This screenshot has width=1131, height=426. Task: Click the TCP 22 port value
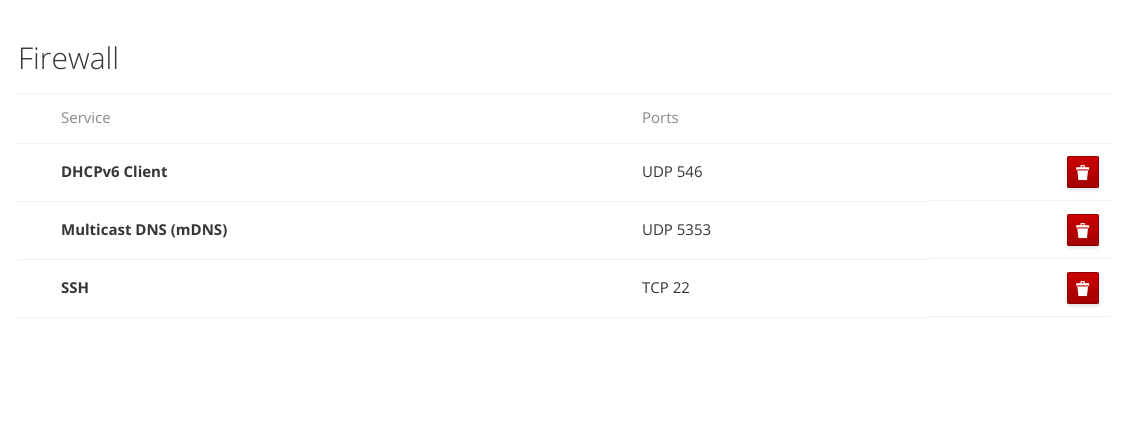pos(666,288)
